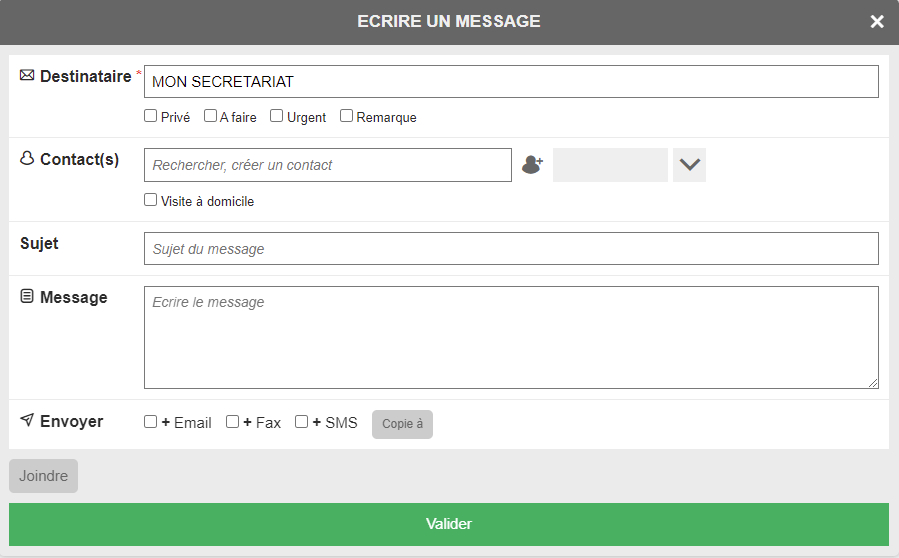Check the SMS sending option
Image resolution: width=899 pixels, height=558 pixels.
click(301, 422)
